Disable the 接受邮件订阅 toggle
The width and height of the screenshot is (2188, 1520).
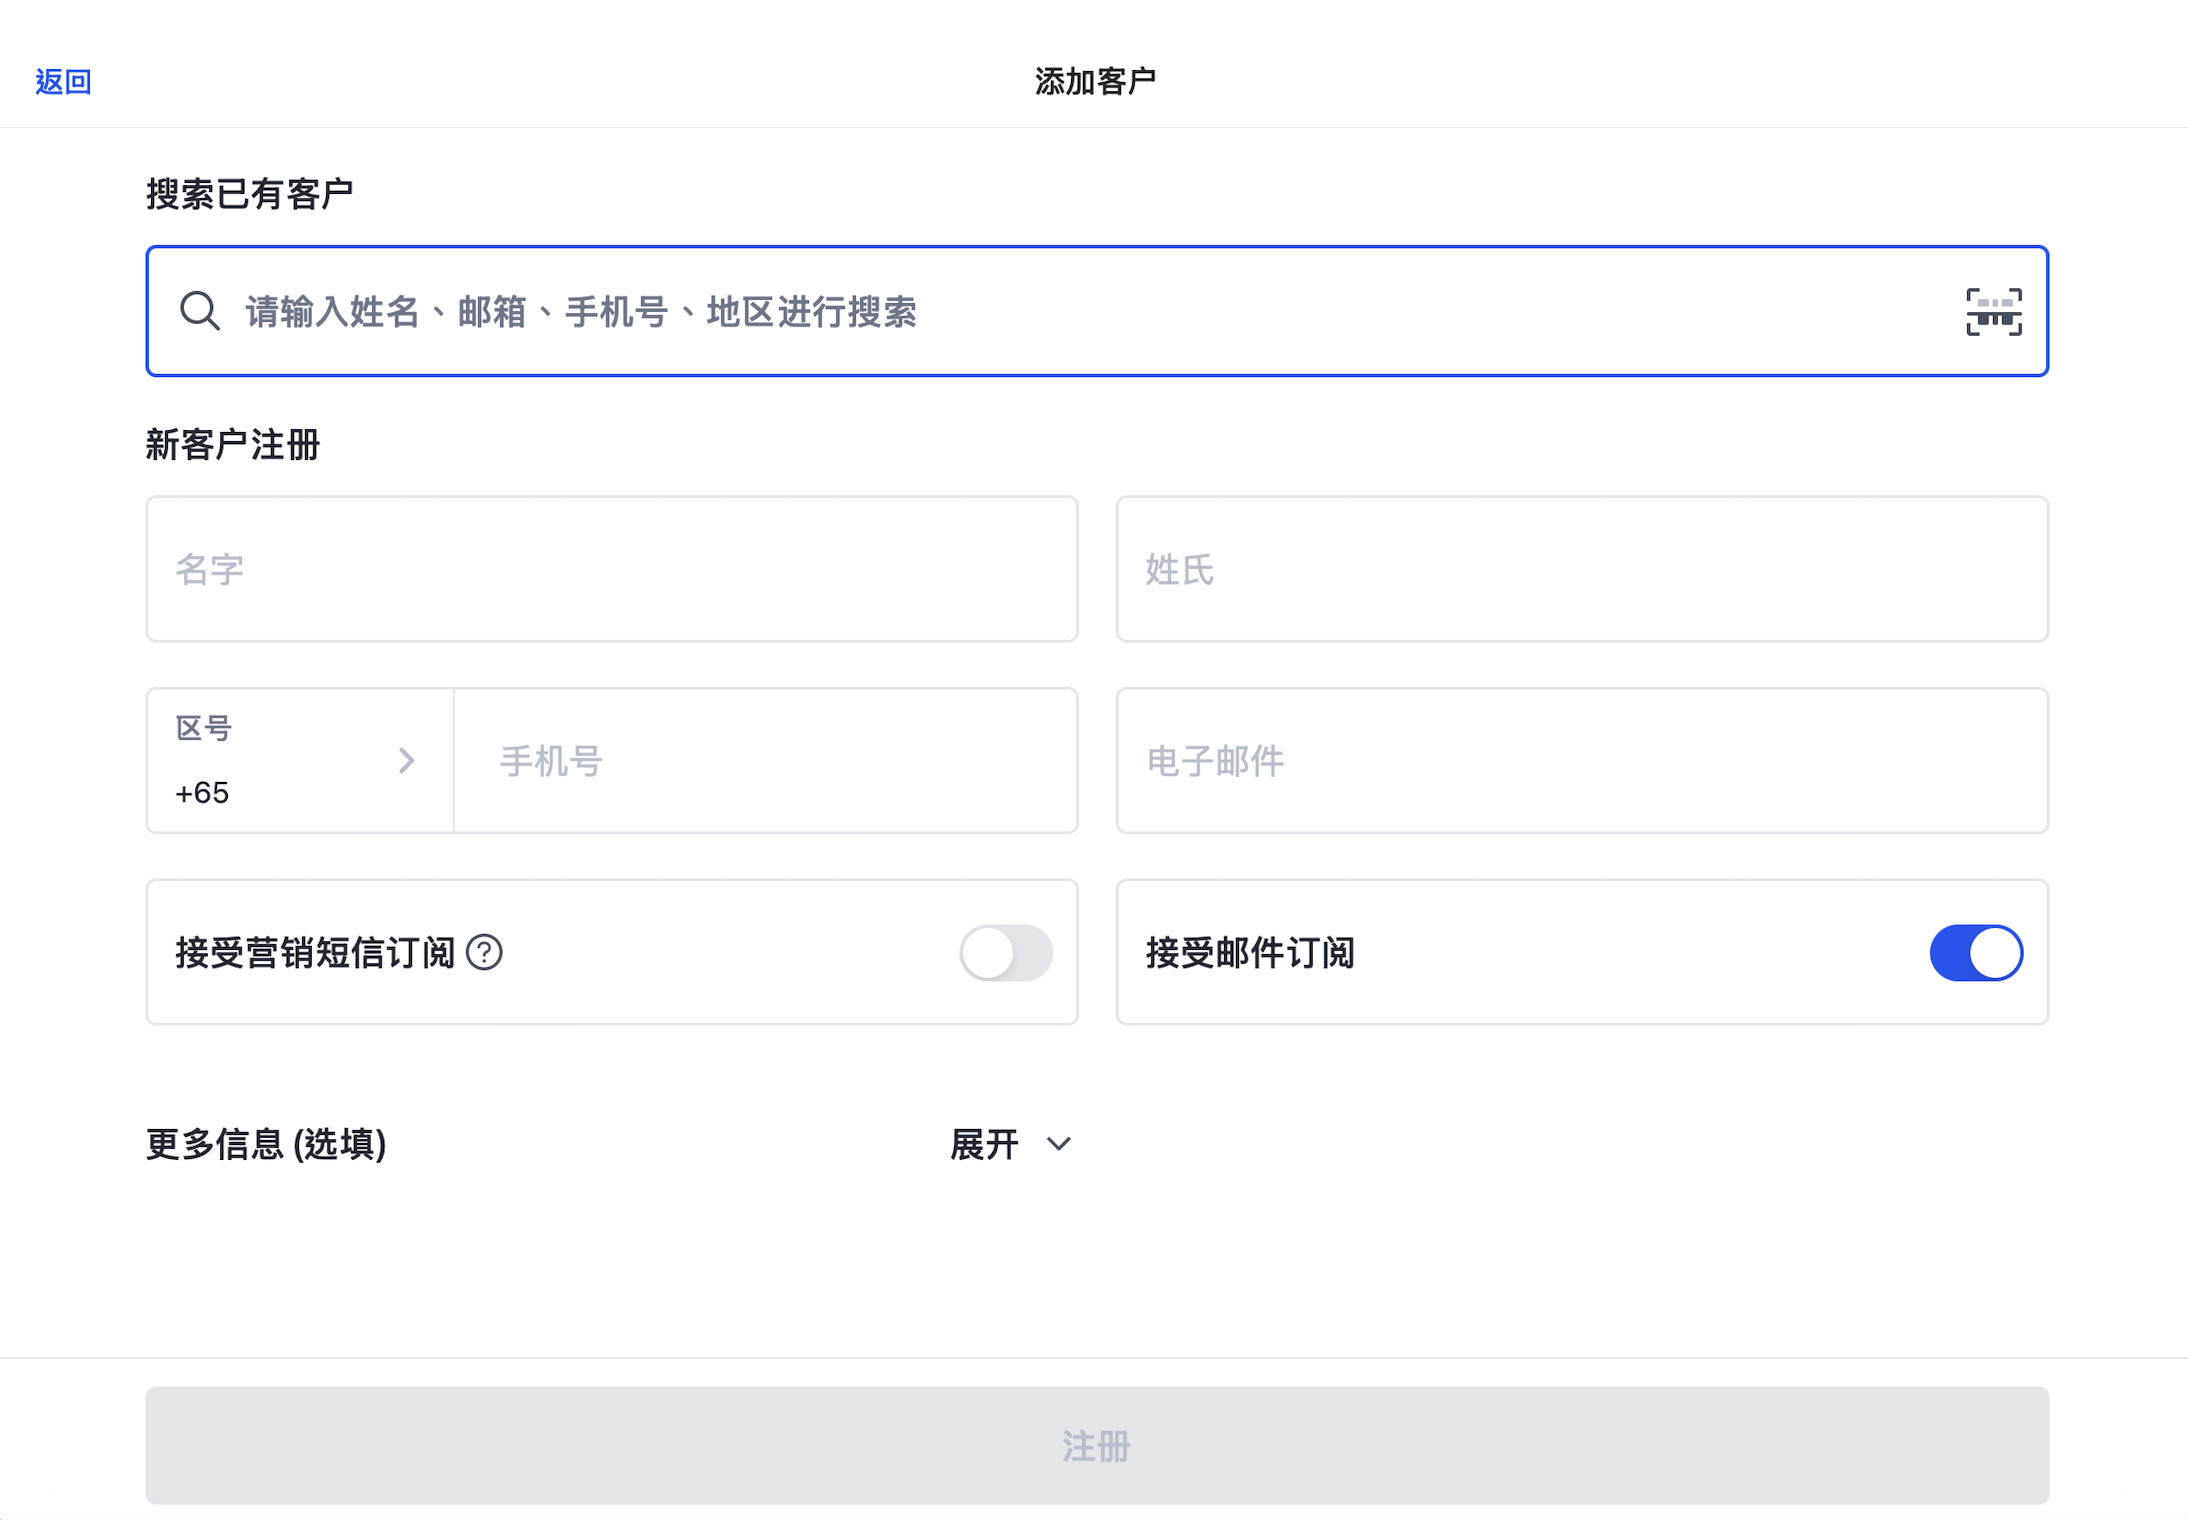(x=1976, y=952)
